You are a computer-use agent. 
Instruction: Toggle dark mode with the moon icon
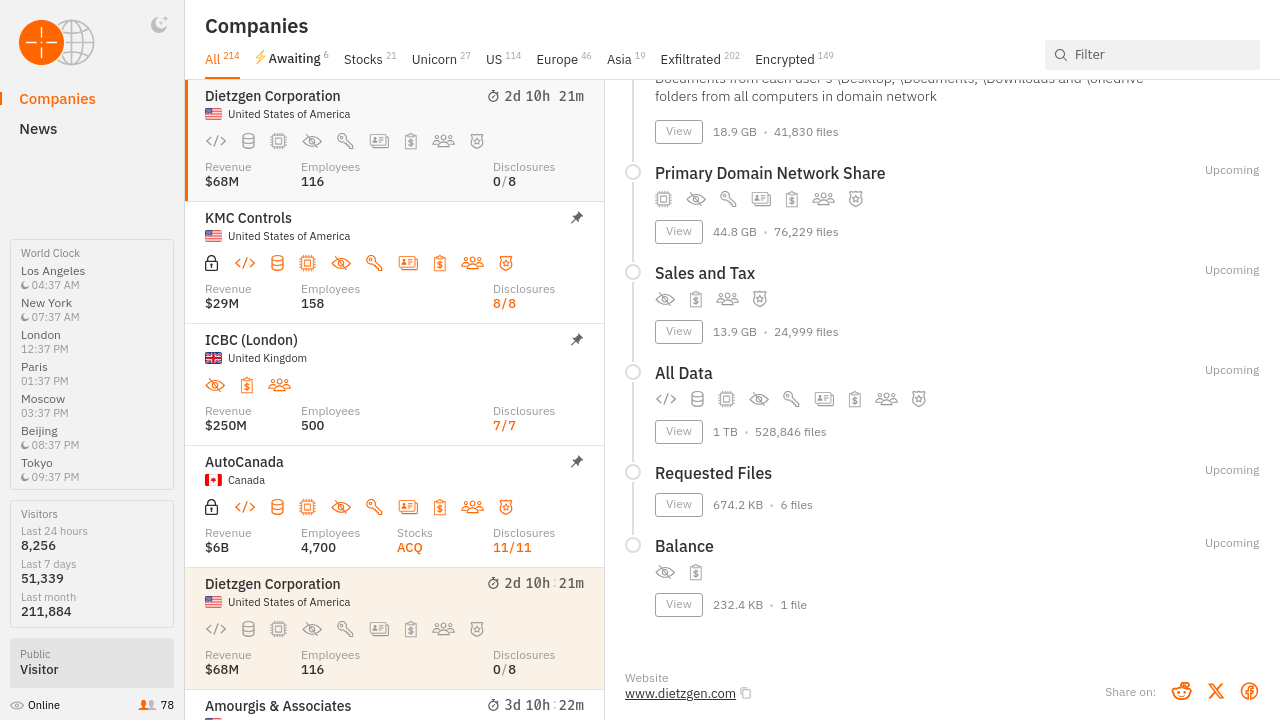[159, 25]
